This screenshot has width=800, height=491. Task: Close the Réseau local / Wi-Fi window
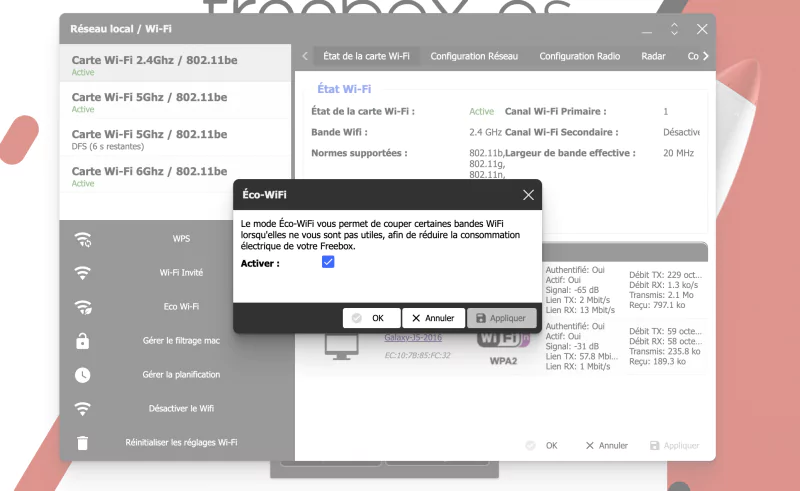click(702, 29)
